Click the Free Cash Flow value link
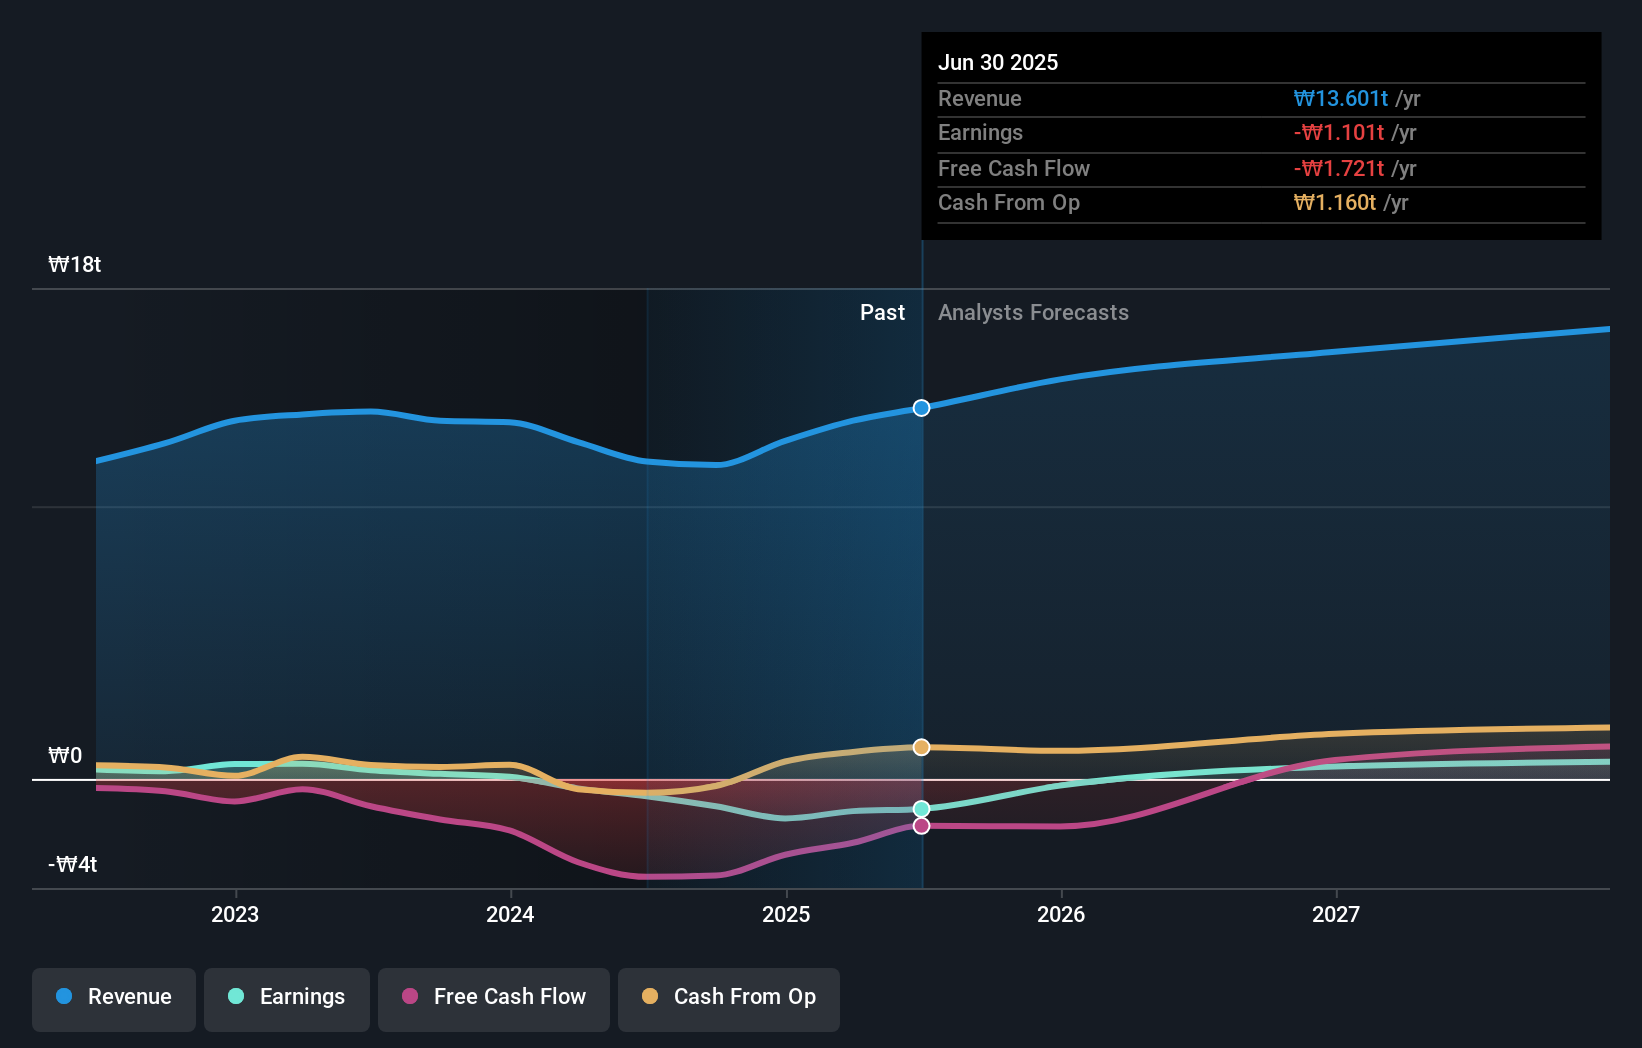The image size is (1642, 1048). pos(1341,168)
